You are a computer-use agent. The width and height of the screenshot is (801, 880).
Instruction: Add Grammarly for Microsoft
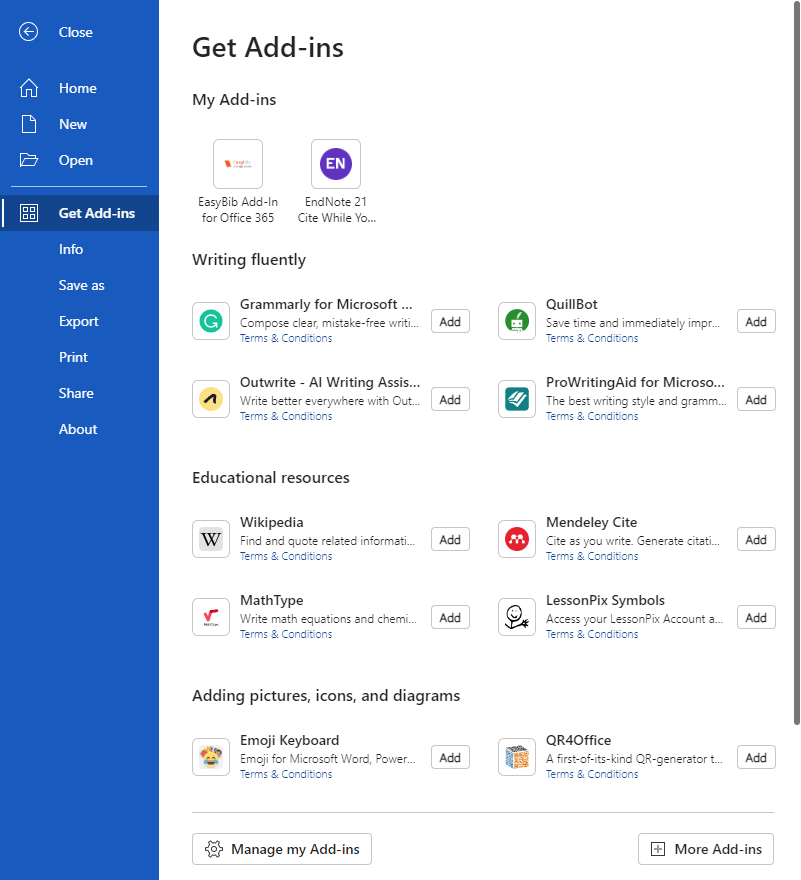coord(450,322)
